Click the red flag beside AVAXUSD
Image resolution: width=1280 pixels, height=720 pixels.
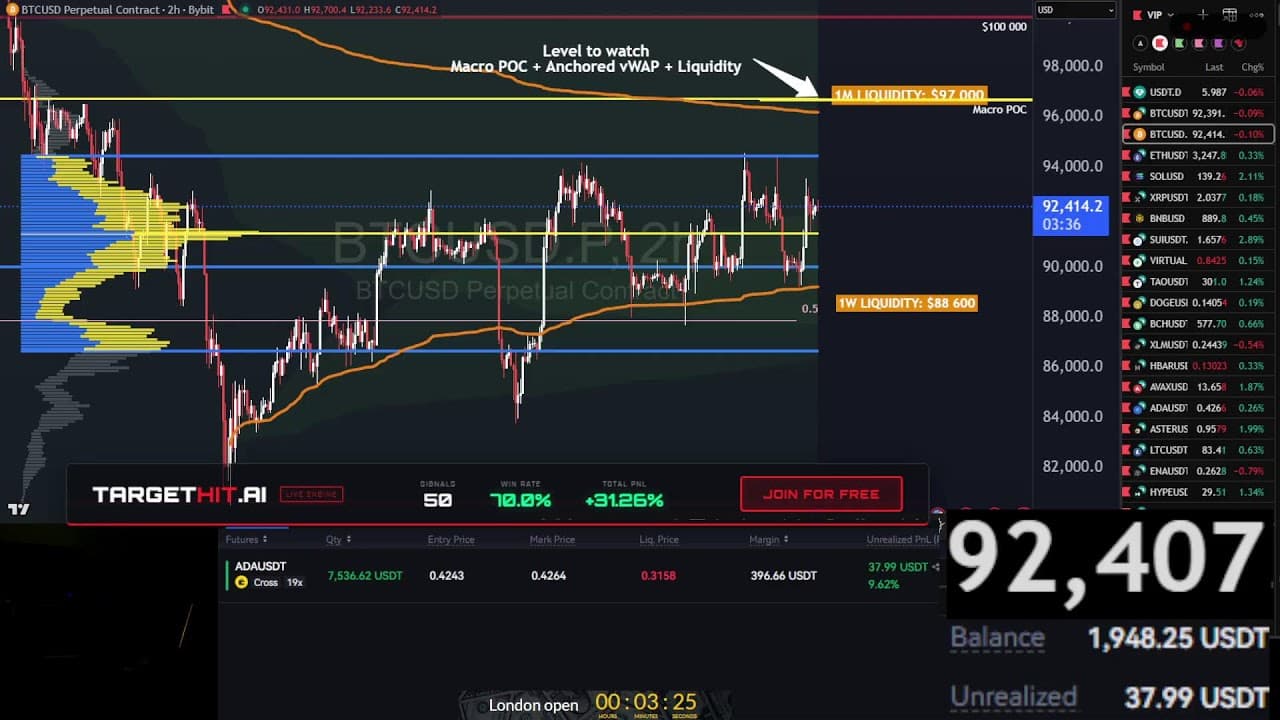tap(1127, 387)
